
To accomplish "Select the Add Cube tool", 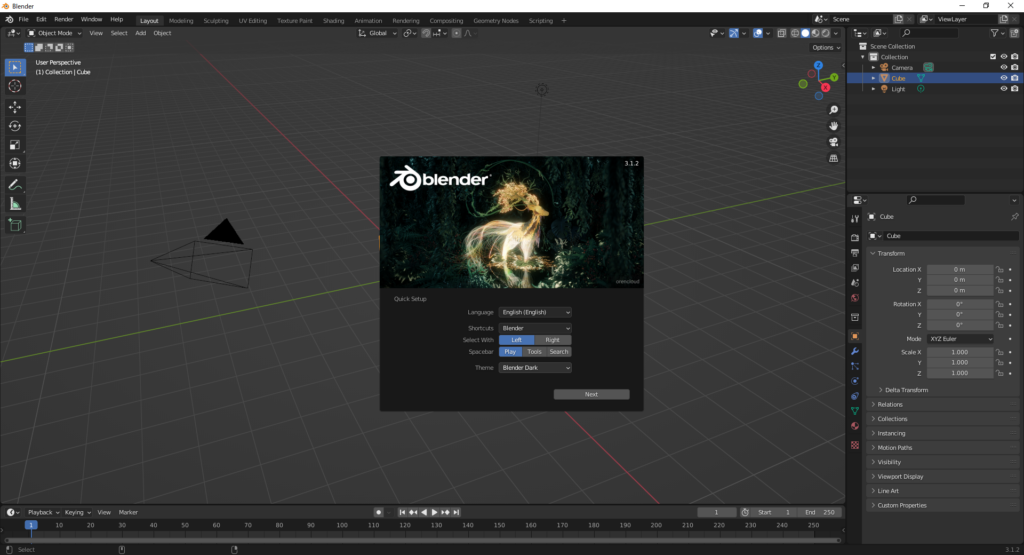I will 14,225.
